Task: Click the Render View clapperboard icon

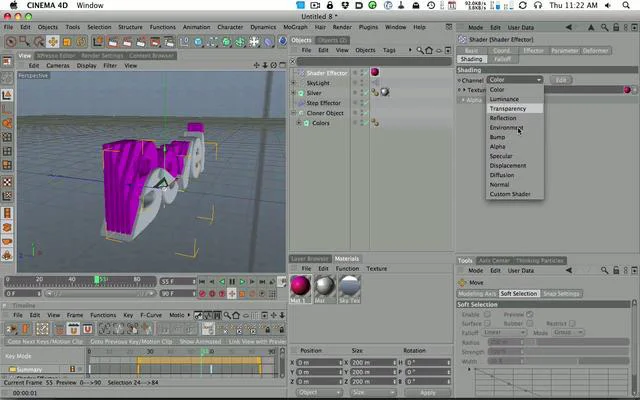Action: click(x=113, y=42)
